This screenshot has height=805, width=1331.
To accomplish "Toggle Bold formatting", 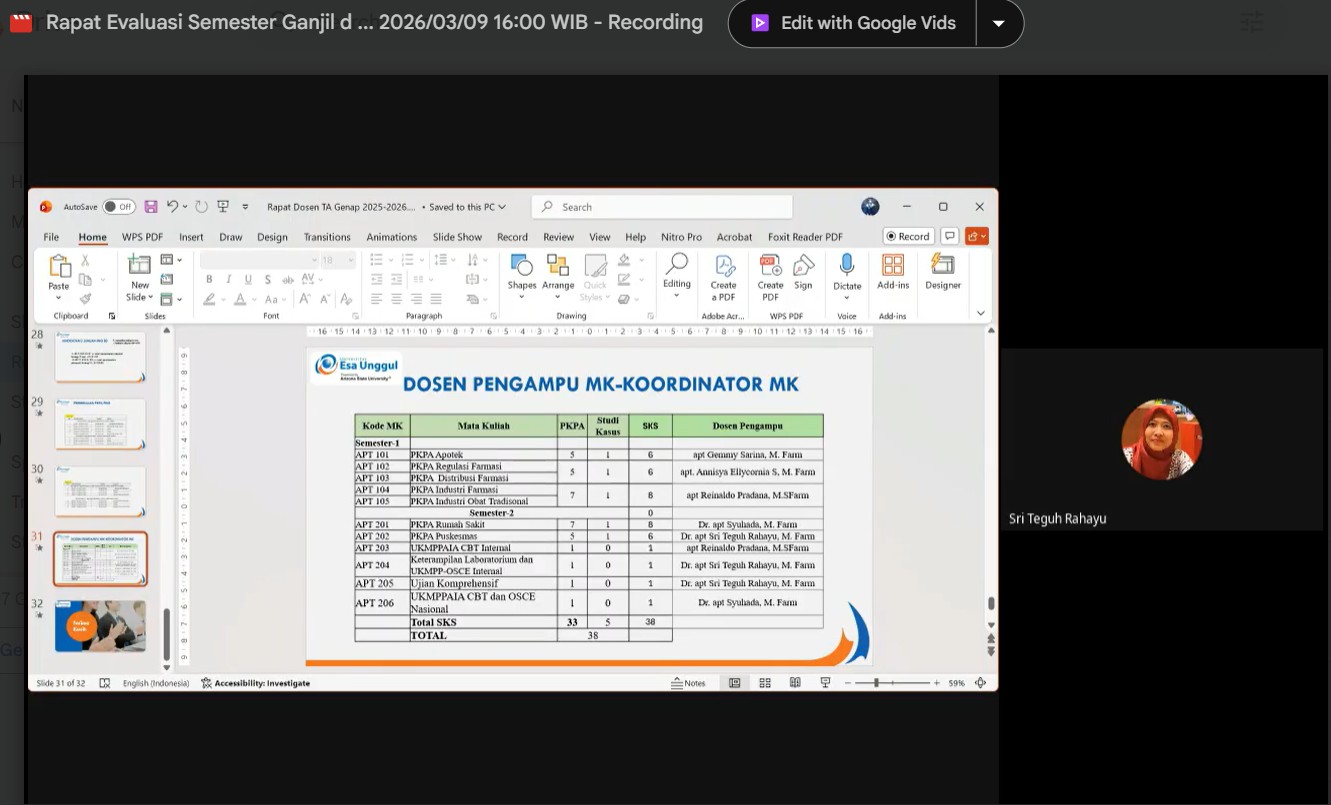I will pyautogui.click(x=209, y=279).
